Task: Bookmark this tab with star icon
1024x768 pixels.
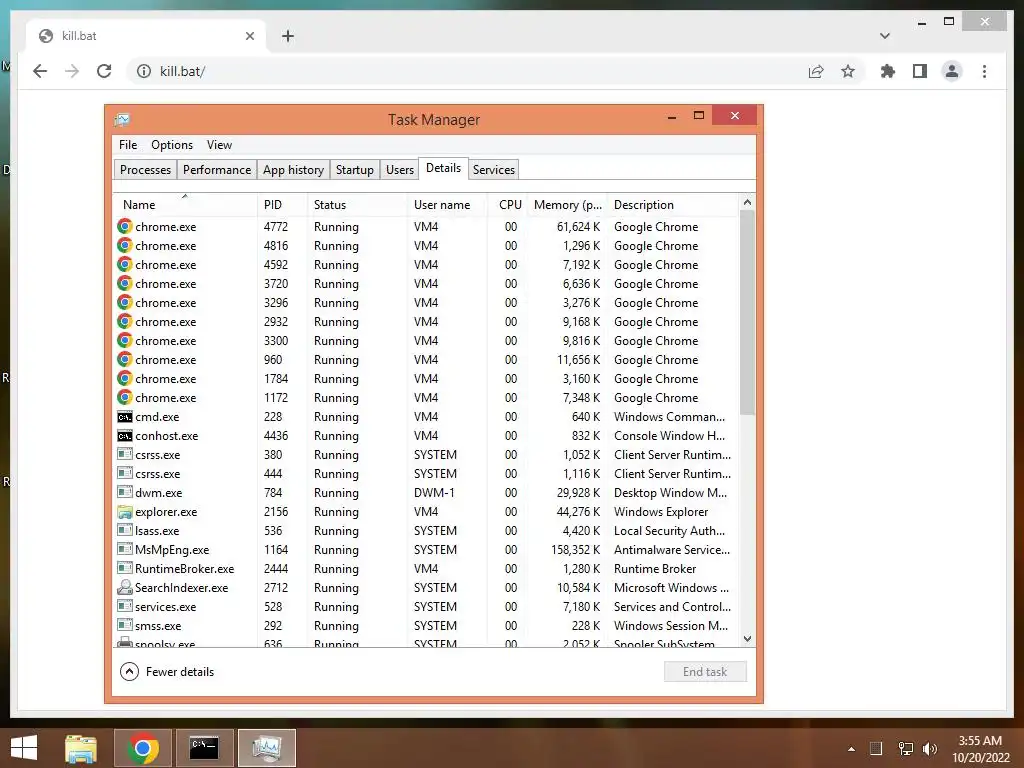Action: pyautogui.click(x=848, y=71)
